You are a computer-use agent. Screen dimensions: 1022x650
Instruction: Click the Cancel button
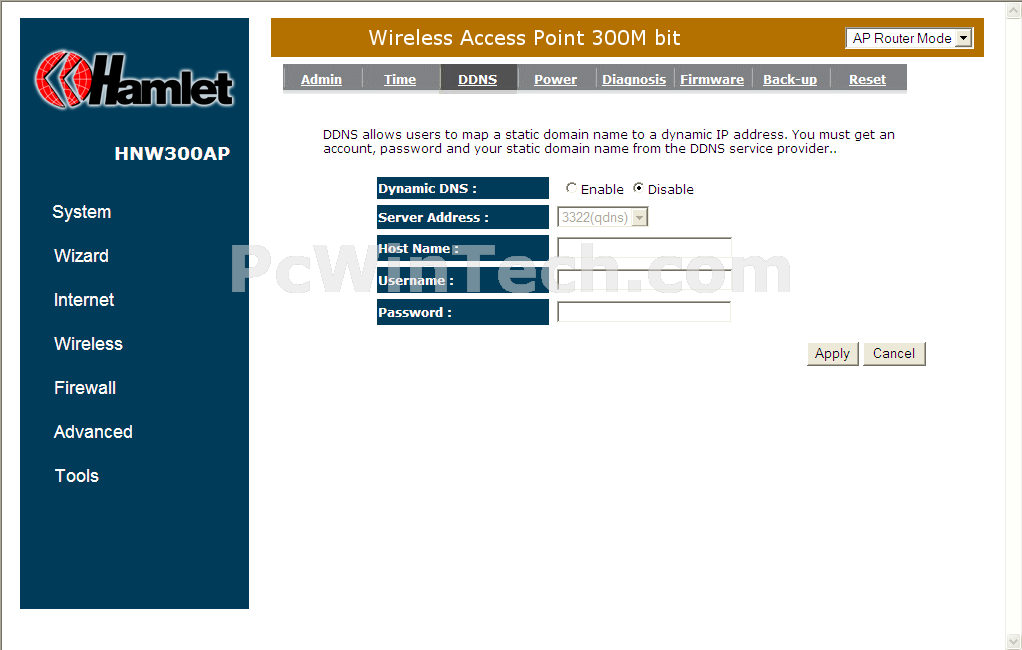click(x=894, y=354)
